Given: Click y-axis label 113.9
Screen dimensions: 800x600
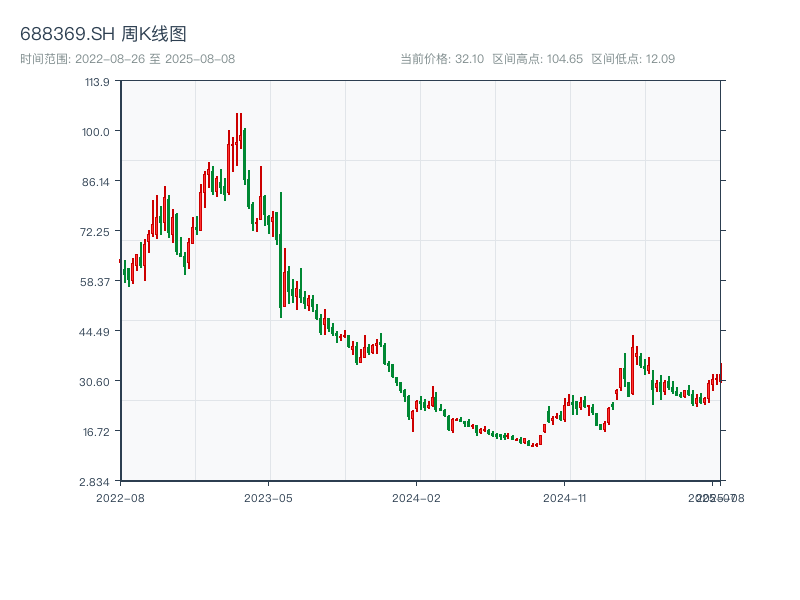Looking at the screenshot, I should point(97,82).
